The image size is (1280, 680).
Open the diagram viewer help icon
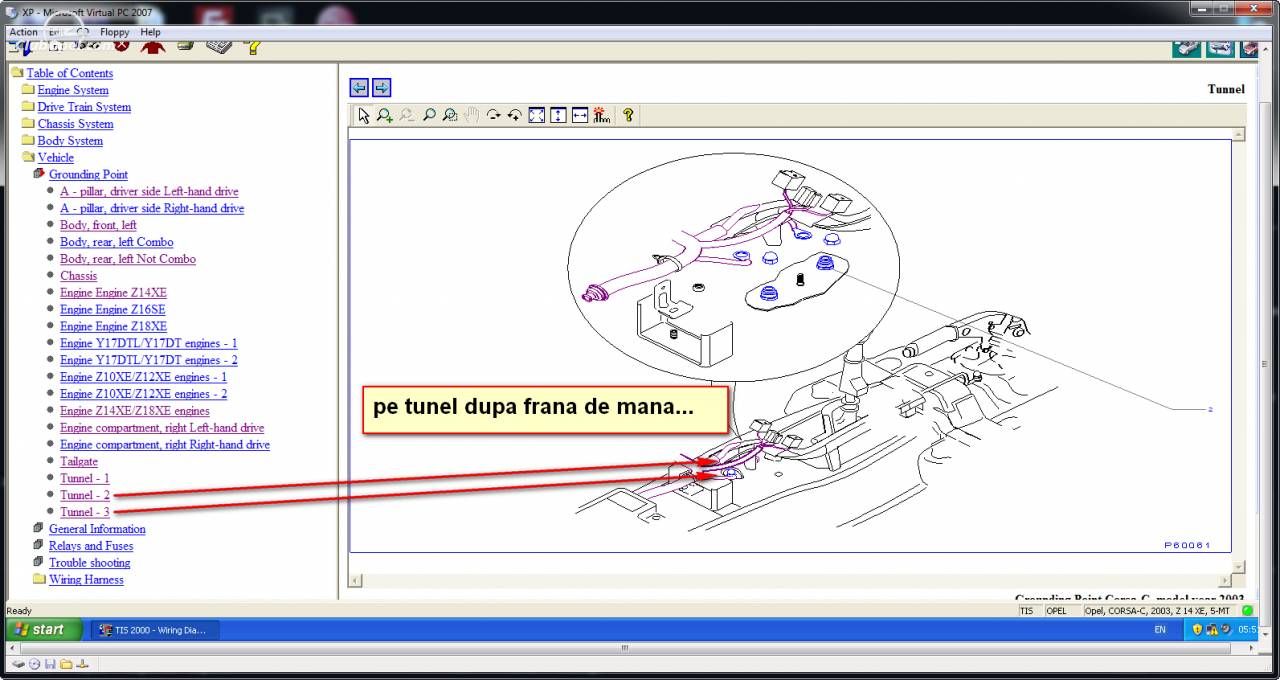click(628, 115)
